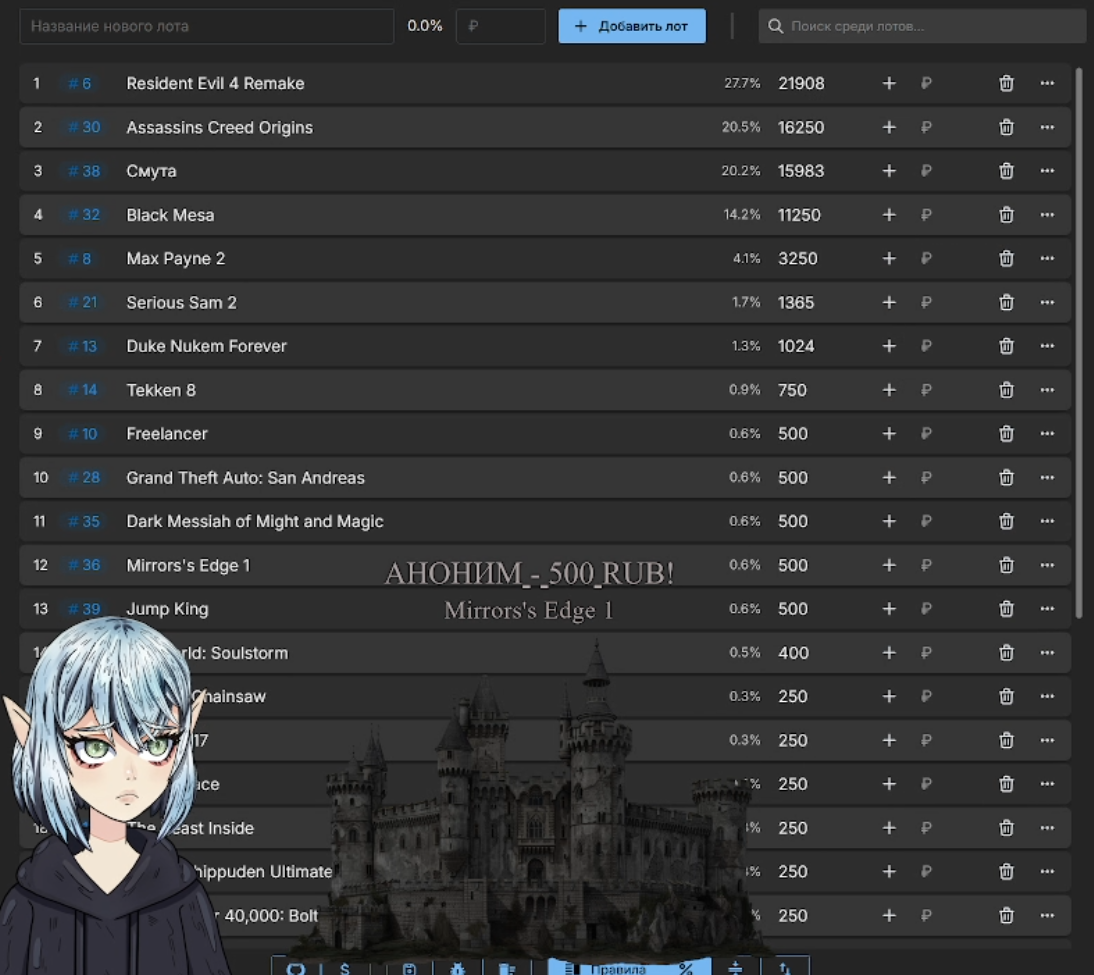Viewport: 1094px width, 975px height.
Task: Delete the Grand Theft Auto: San Andreas lot
Action: (x=1006, y=477)
